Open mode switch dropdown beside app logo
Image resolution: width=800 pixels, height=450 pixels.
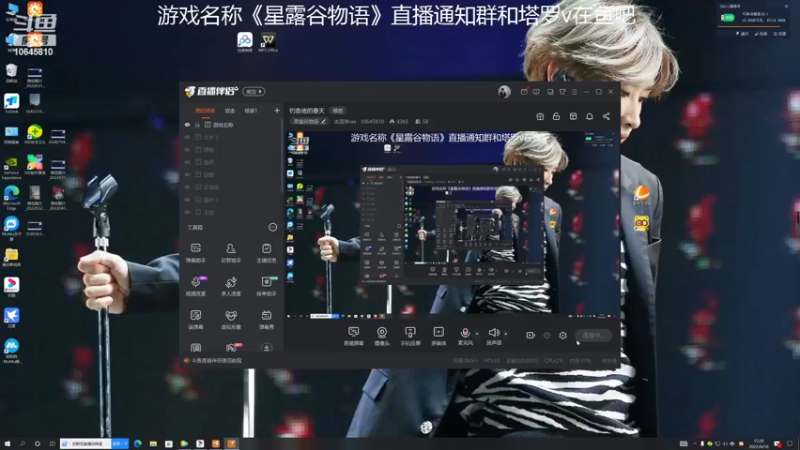(x=253, y=92)
